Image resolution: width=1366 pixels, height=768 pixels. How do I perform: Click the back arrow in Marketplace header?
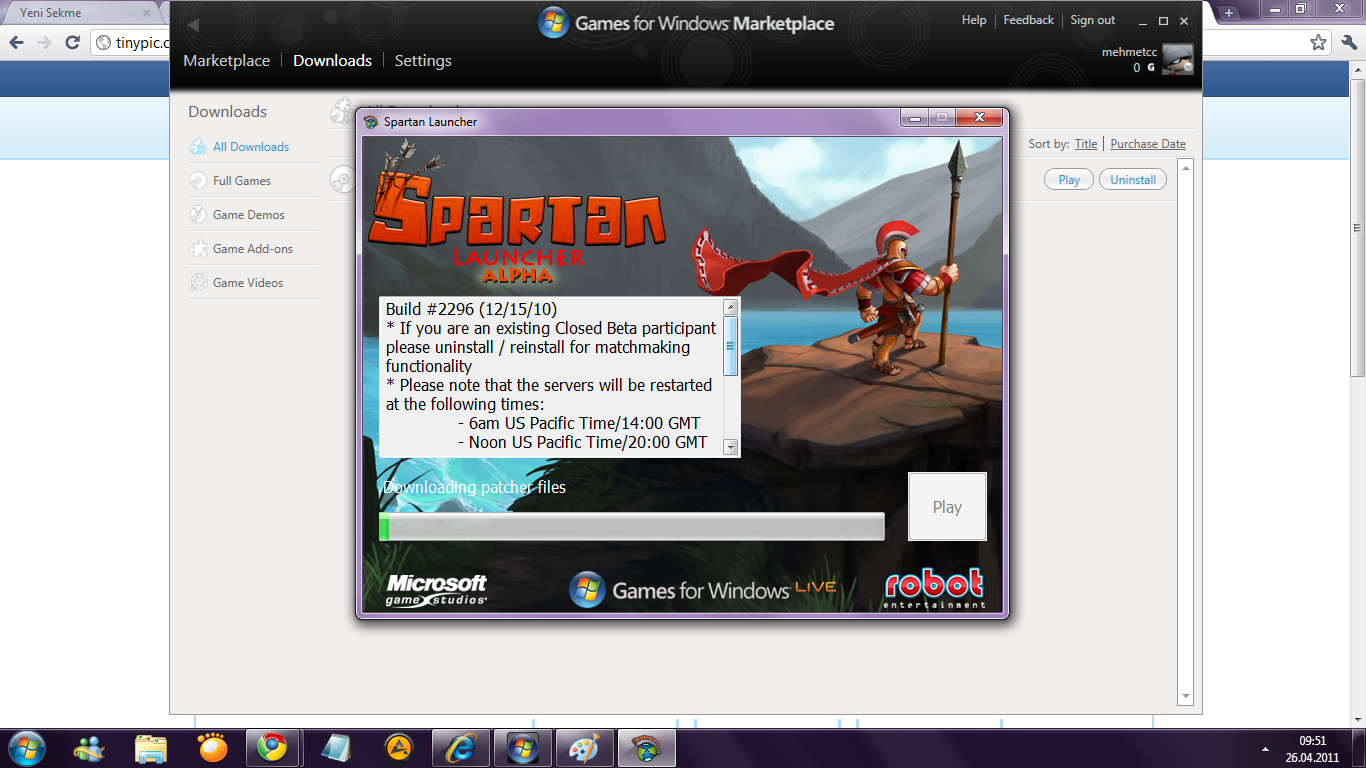pyautogui.click(x=193, y=24)
